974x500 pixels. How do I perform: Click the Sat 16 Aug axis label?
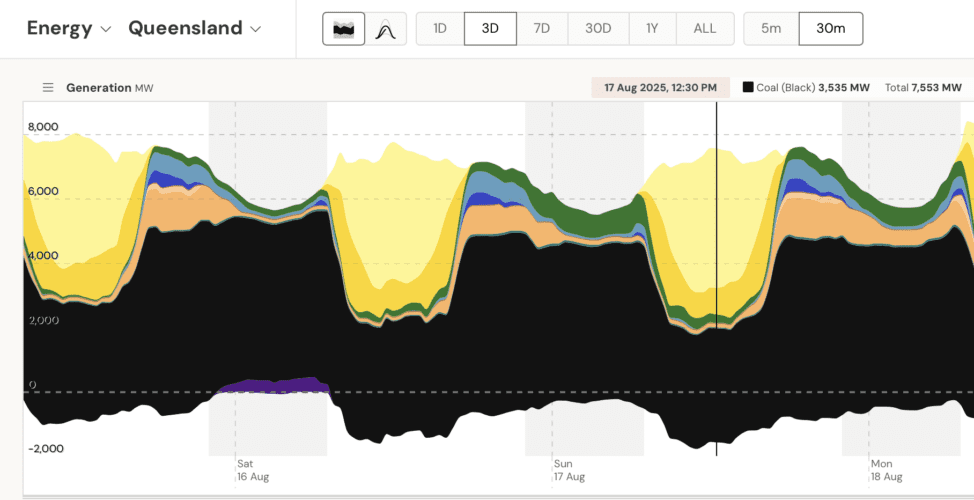[252, 470]
